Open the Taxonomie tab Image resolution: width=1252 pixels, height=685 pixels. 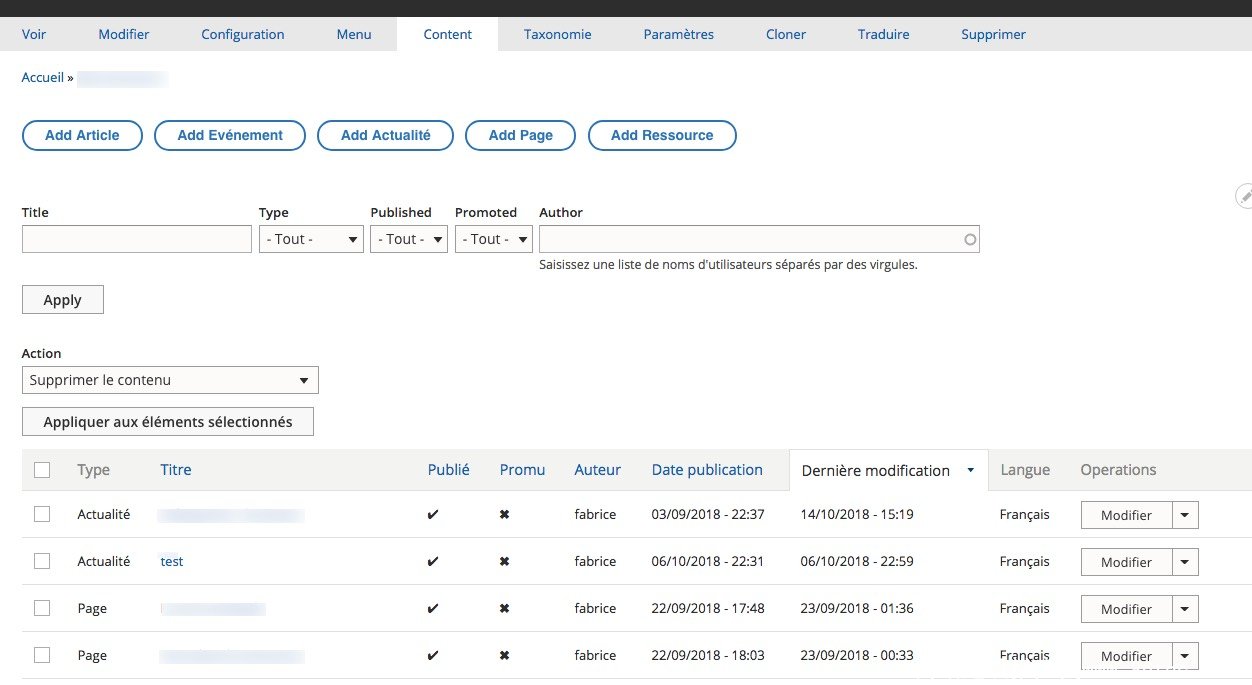click(x=558, y=34)
